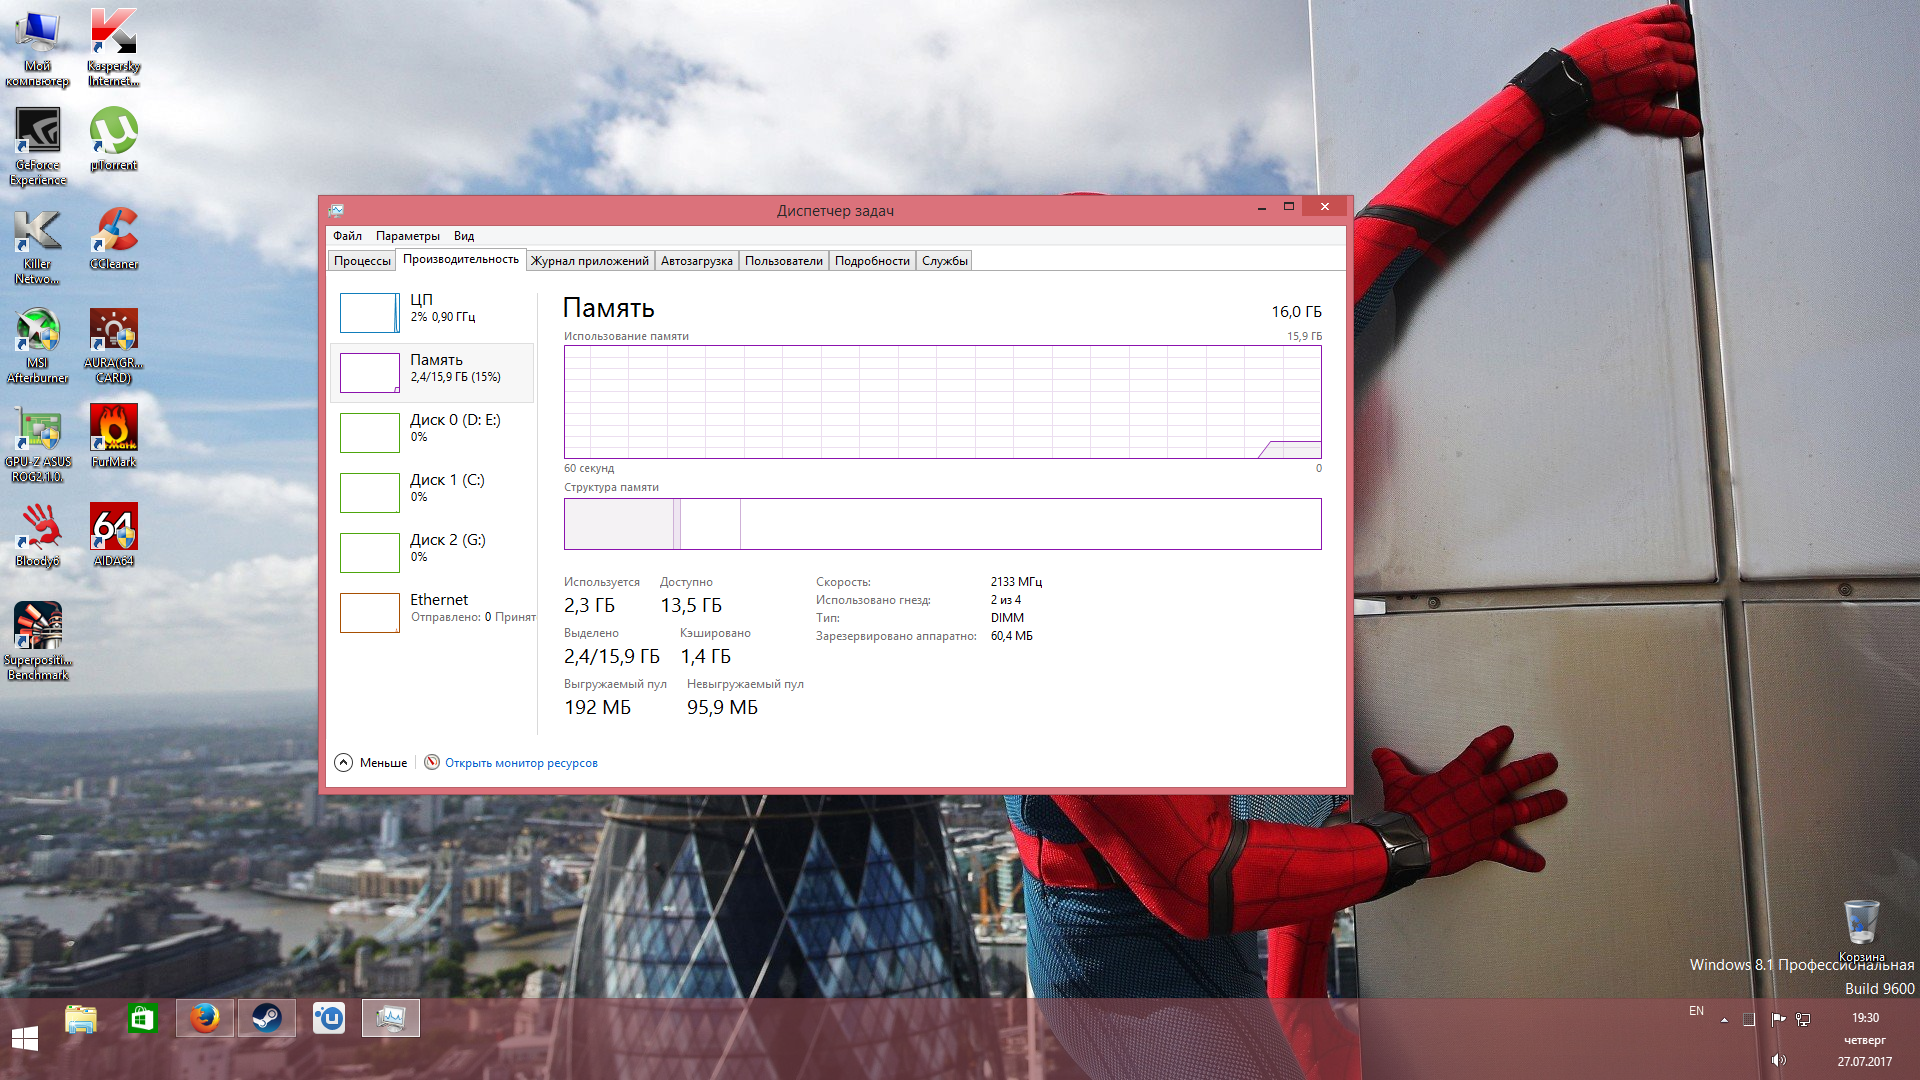Select Ethernet in the performance sidebar
Image resolution: width=1920 pixels, height=1080 pixels.
(x=432, y=612)
